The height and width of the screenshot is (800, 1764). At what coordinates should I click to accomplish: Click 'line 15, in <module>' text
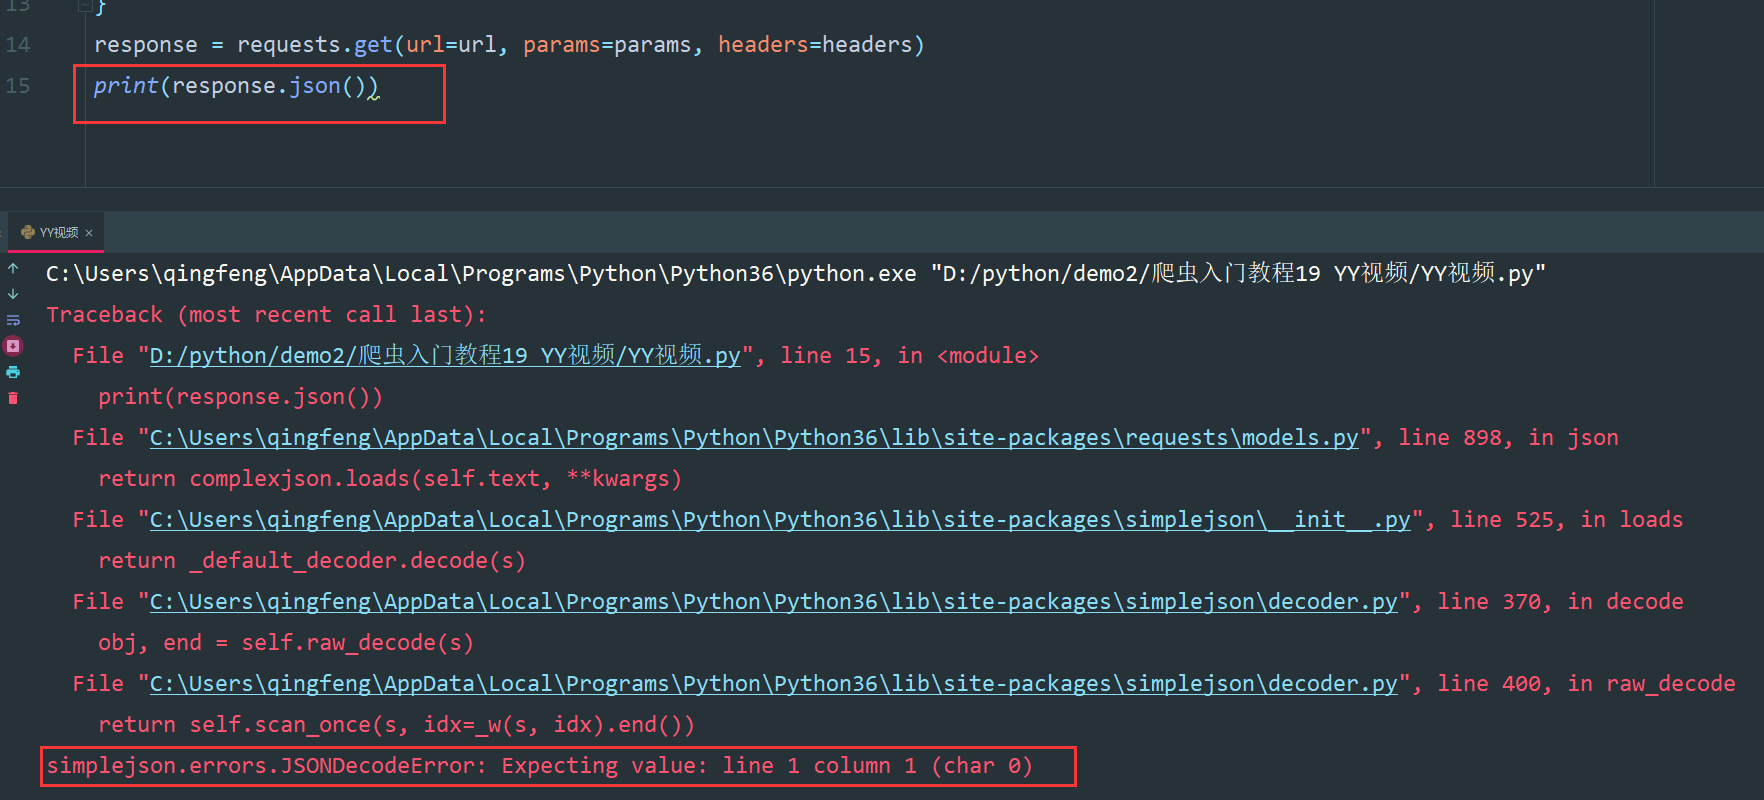(910, 356)
